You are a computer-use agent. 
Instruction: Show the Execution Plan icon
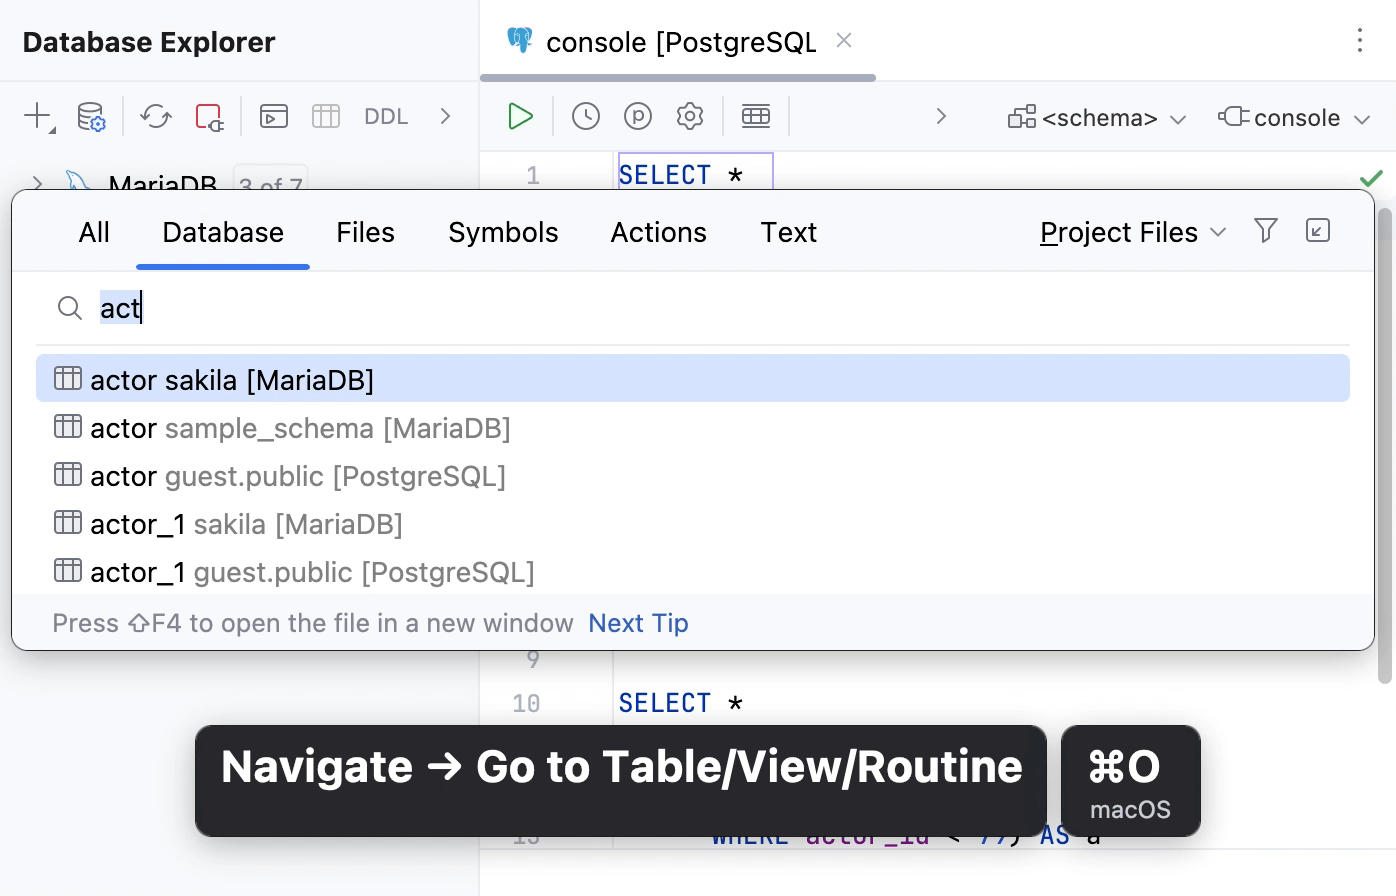[639, 116]
